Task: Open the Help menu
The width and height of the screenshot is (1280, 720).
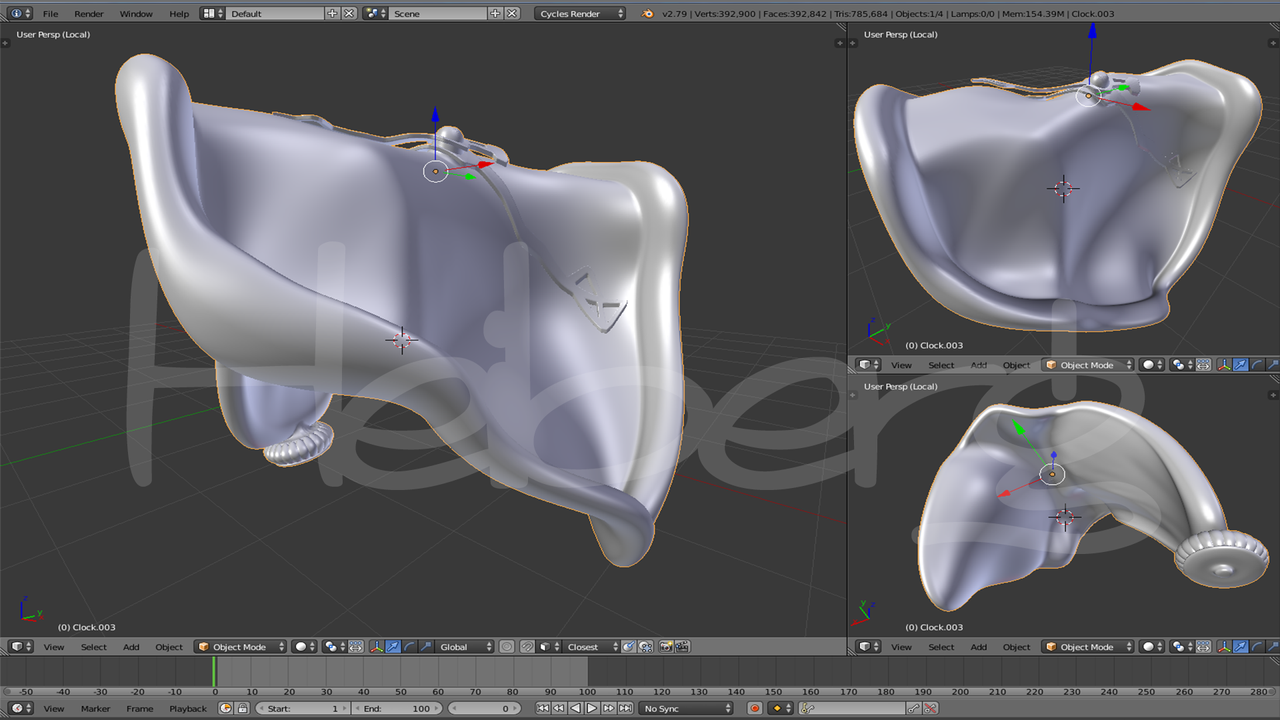Action: (x=179, y=14)
